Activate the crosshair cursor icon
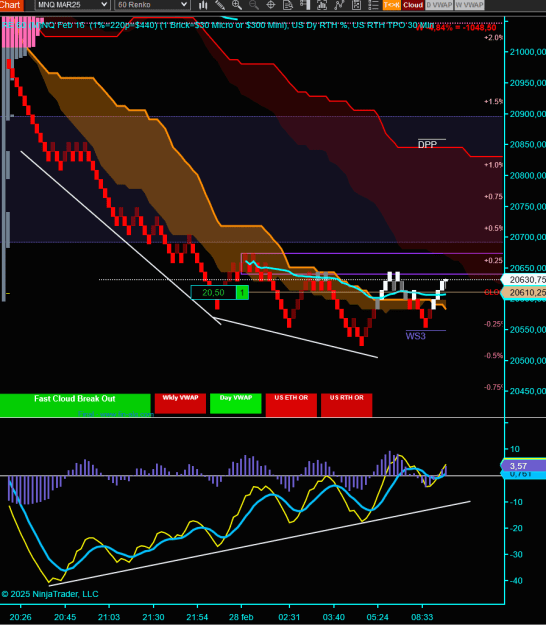This screenshot has height=625, width=546. [271, 5]
